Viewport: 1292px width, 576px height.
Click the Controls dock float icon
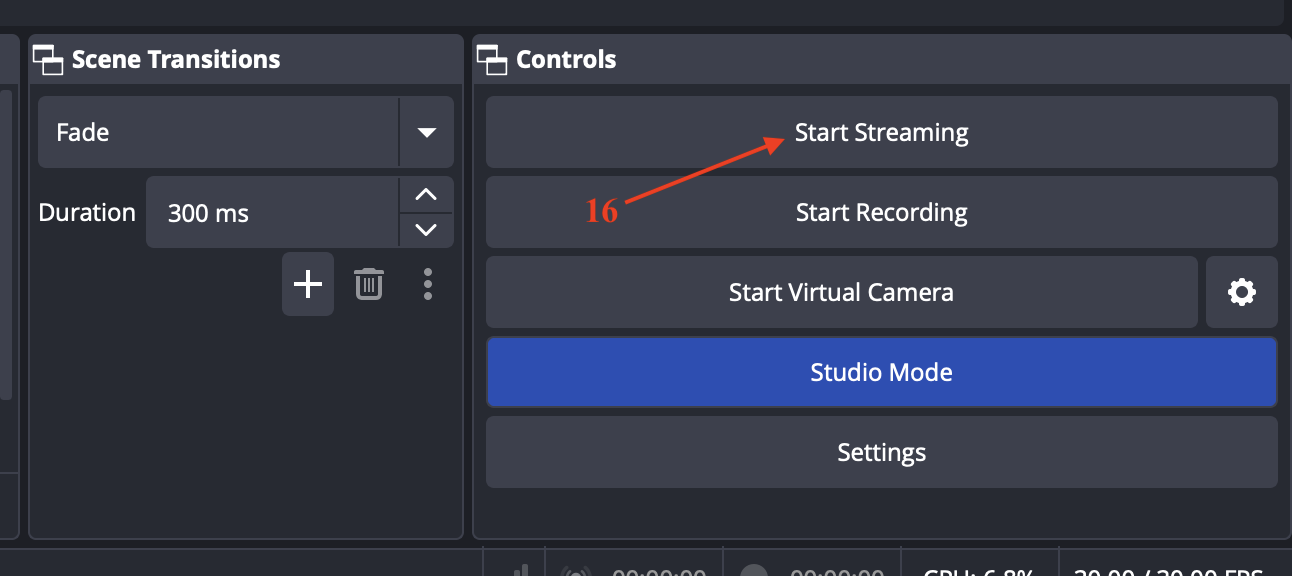(x=492, y=61)
